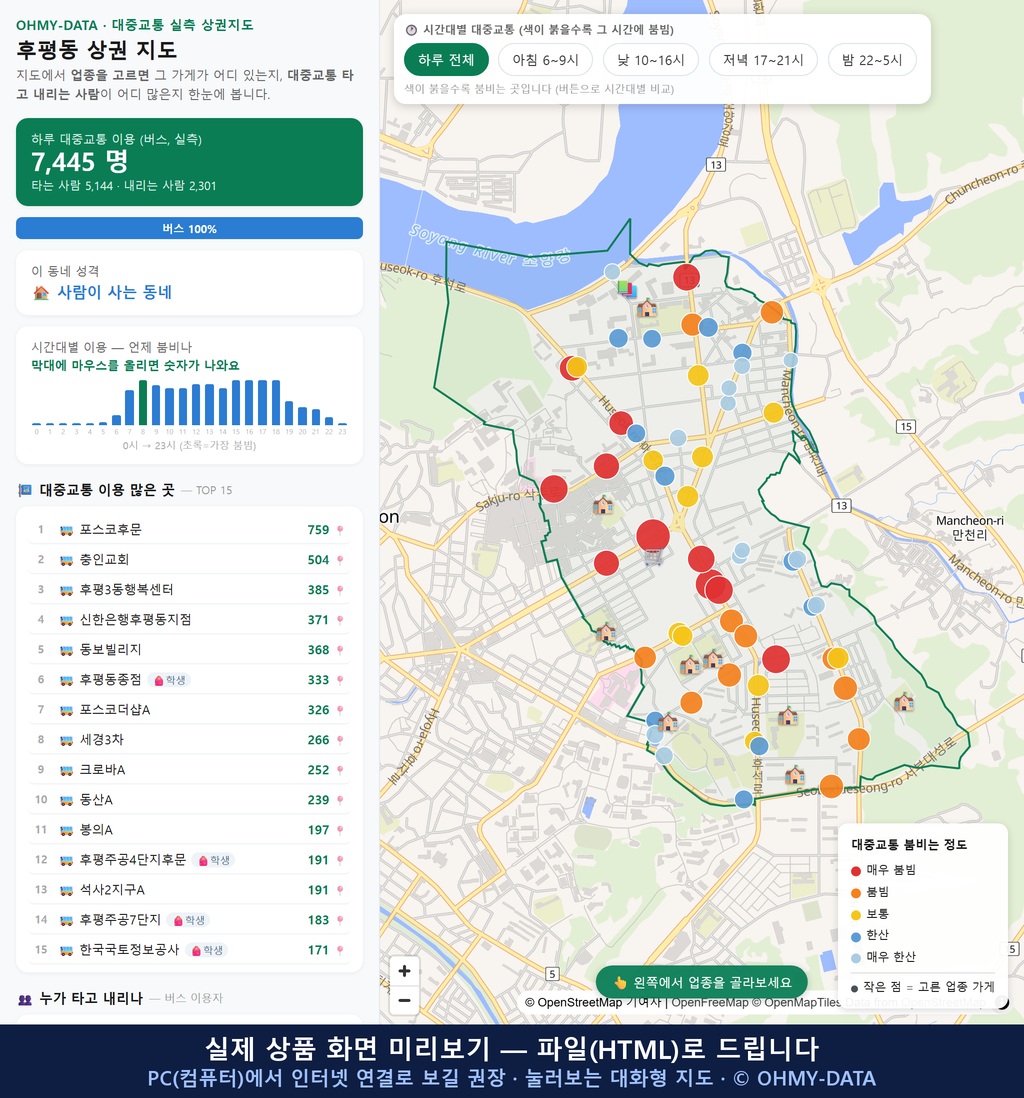The height and width of the screenshot is (1098, 1024).
Task: Click the pin icon in the 신한은행후평동지점 row
Action: [x=340, y=620]
